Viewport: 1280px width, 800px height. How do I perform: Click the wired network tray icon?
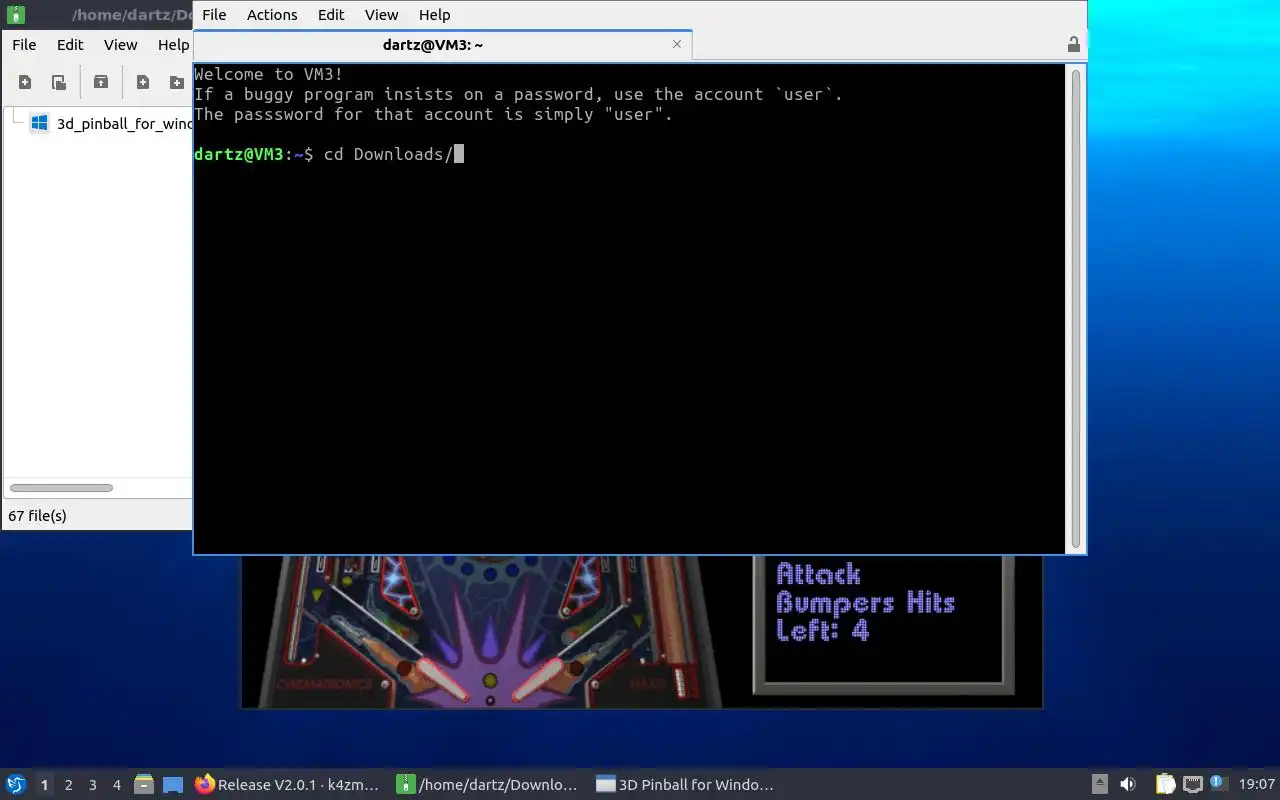(x=1192, y=785)
